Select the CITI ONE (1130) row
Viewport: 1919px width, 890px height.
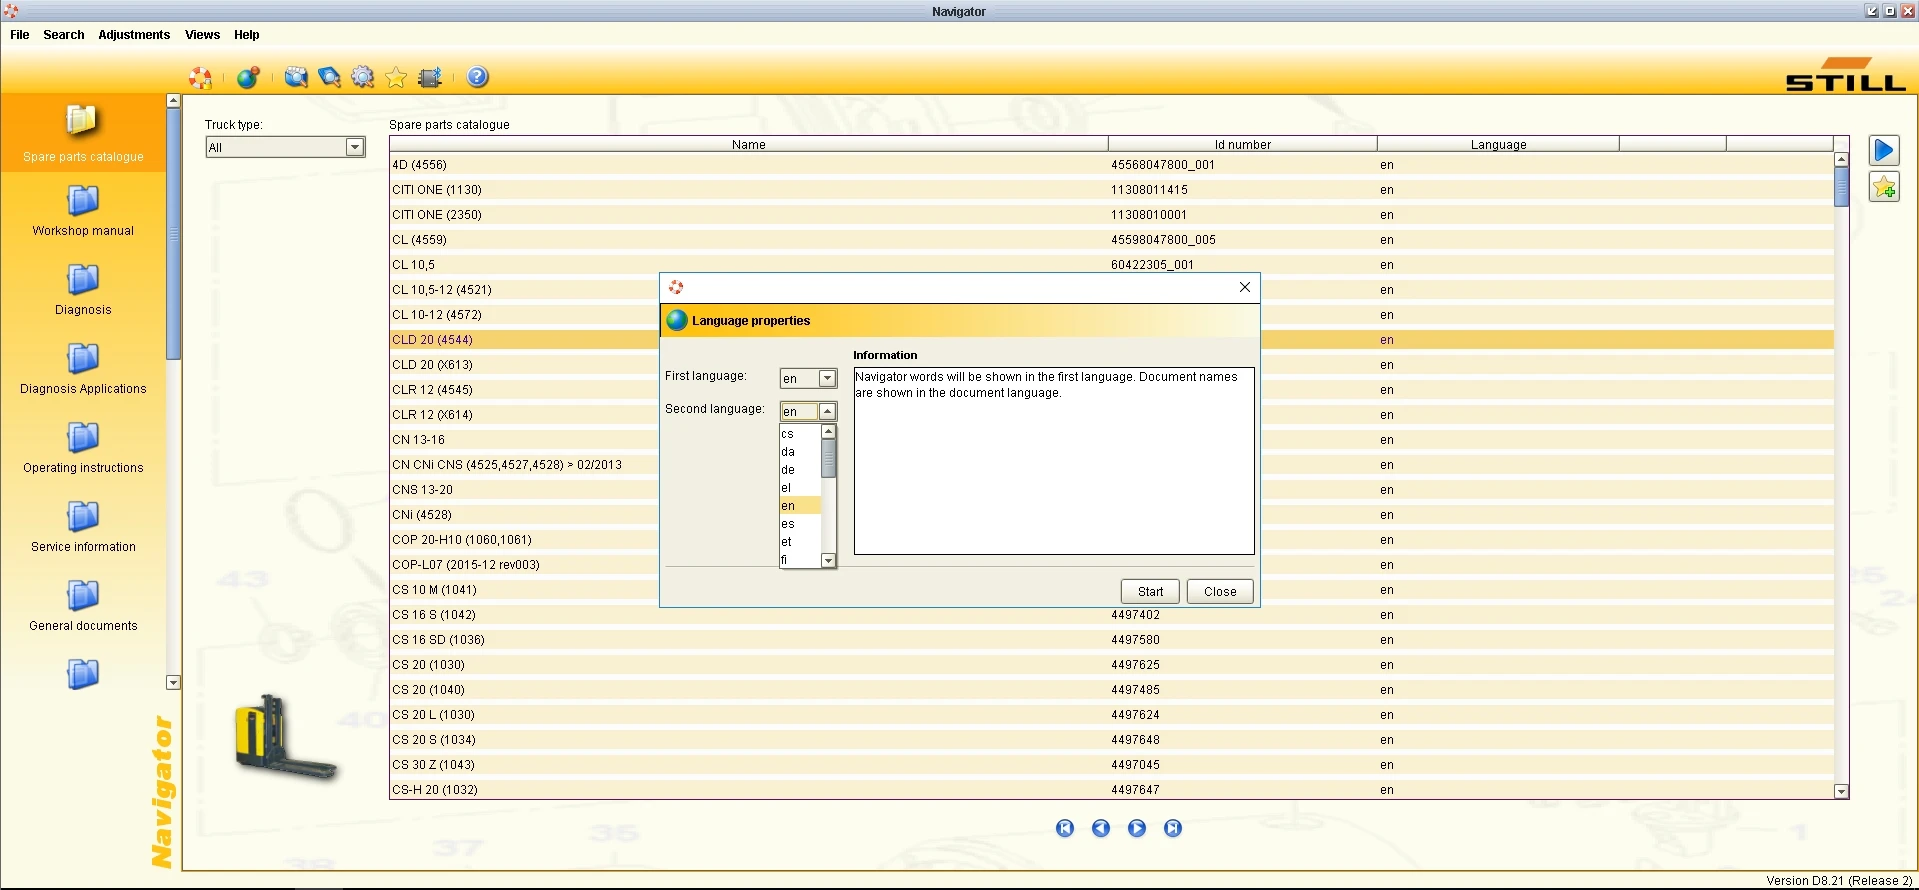[x=1111, y=190]
